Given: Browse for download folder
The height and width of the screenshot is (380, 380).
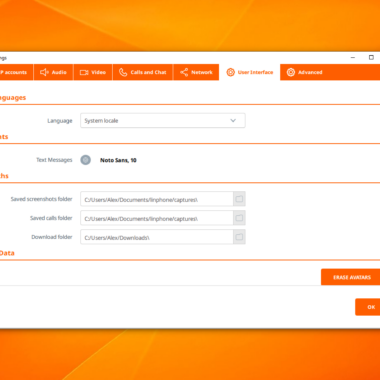Looking at the screenshot, I should coord(239,237).
